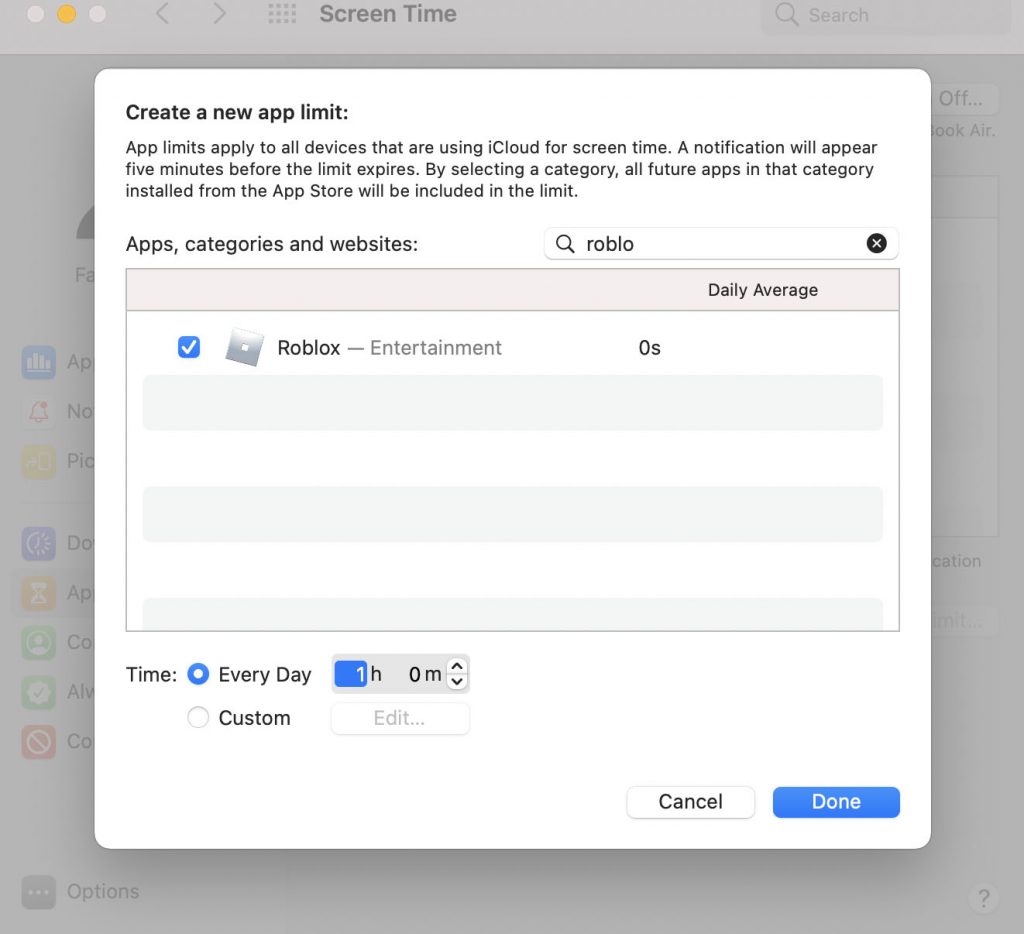Click the Daily Average column header
Image resolution: width=1024 pixels, height=934 pixels.
(763, 290)
